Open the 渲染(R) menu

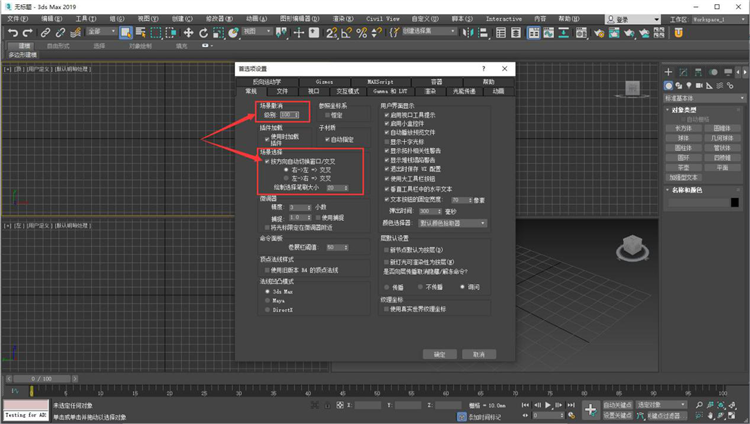(343, 19)
